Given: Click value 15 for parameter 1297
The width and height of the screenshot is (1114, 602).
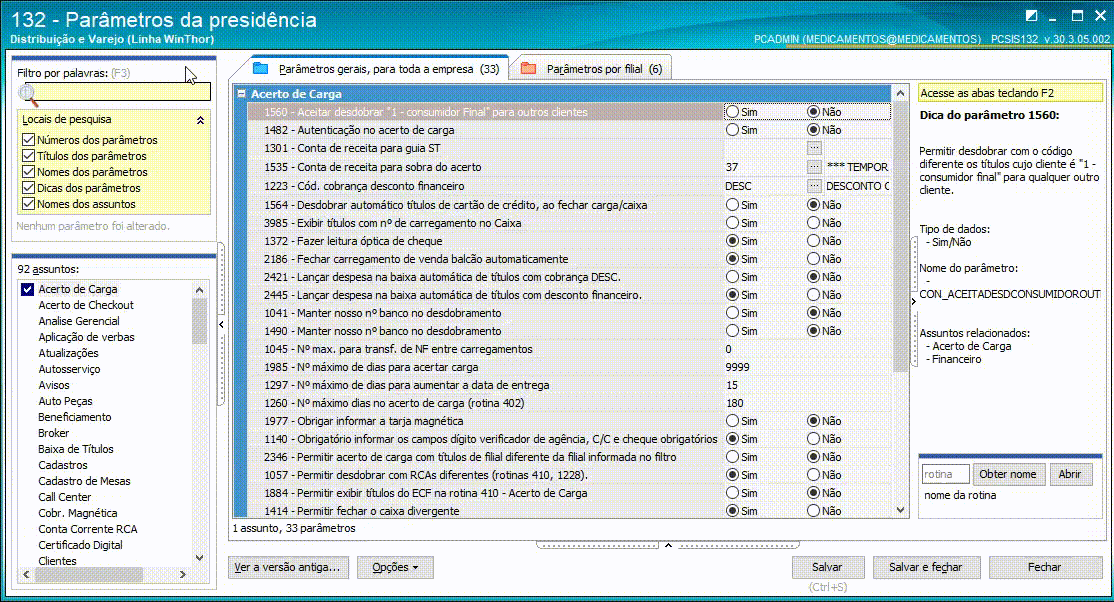Looking at the screenshot, I should coord(732,385).
